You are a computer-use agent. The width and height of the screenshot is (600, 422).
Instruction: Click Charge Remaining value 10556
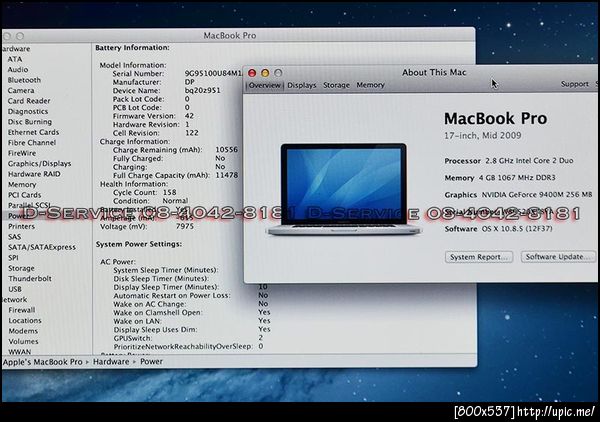(226, 150)
